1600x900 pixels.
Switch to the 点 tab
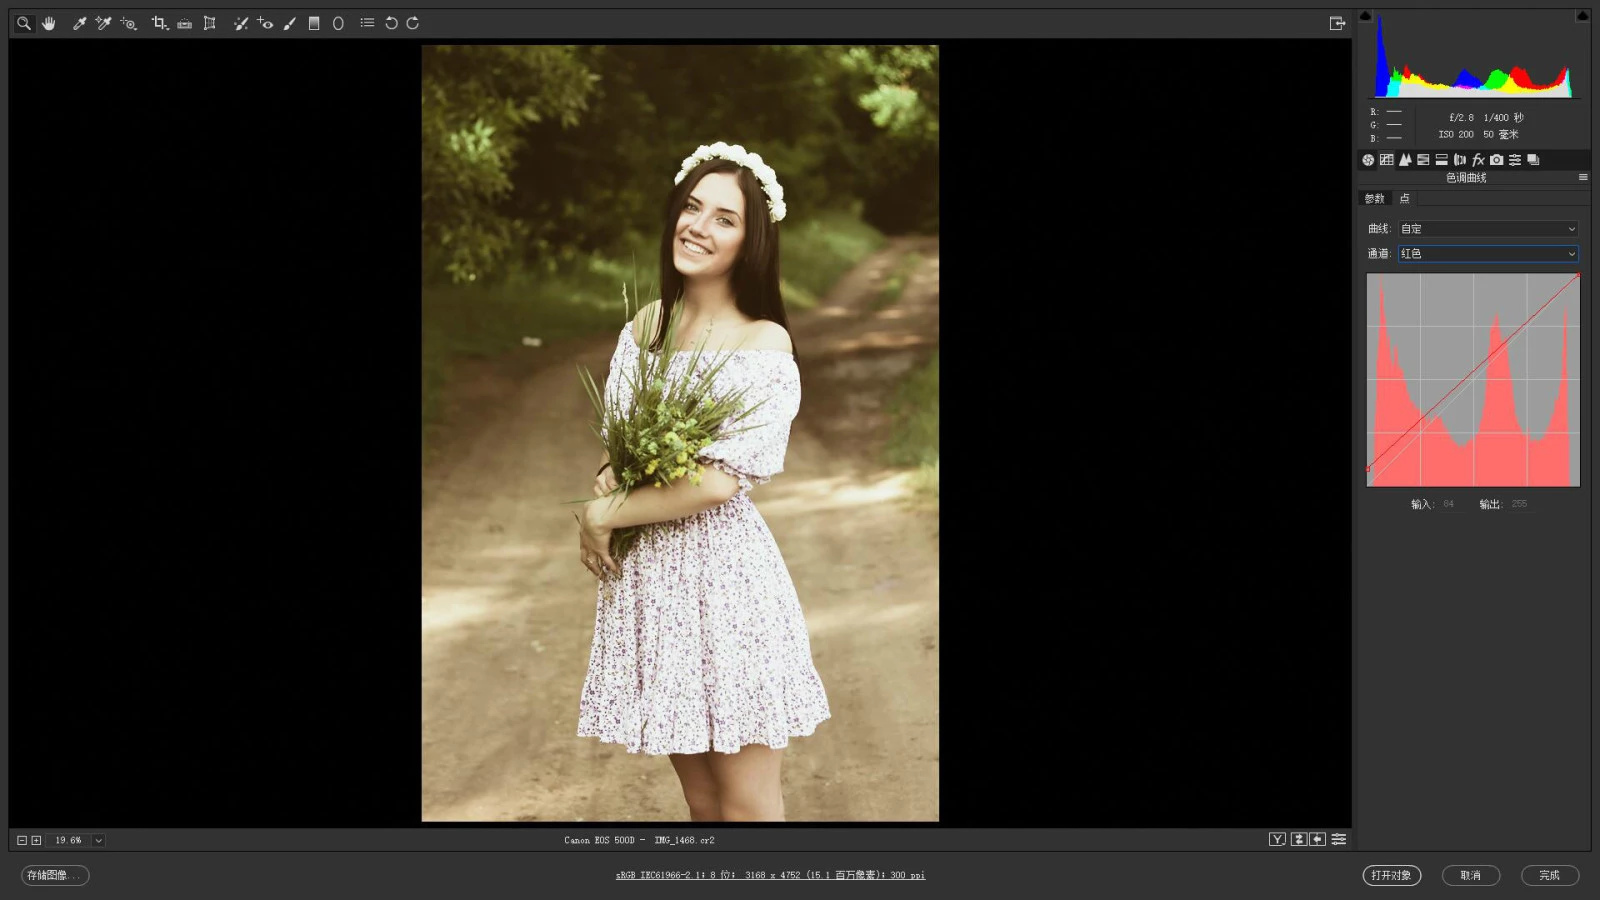tap(1404, 198)
